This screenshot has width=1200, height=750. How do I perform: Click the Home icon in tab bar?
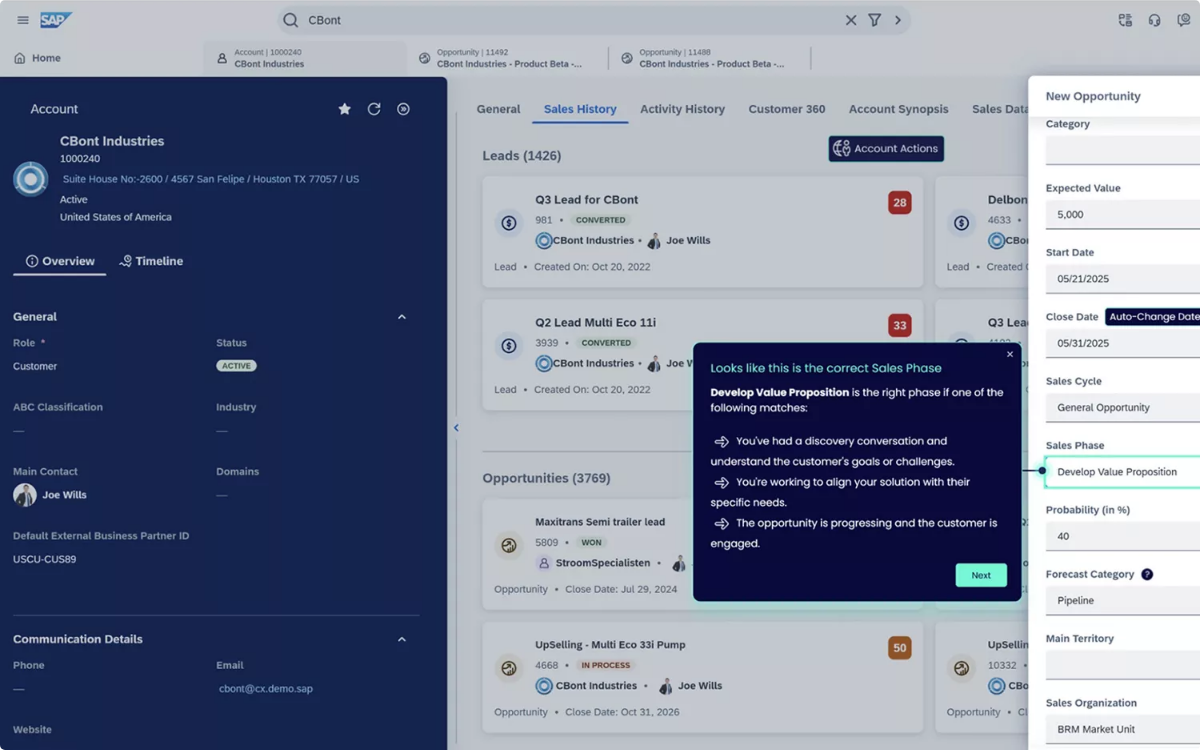pyautogui.click(x=20, y=58)
